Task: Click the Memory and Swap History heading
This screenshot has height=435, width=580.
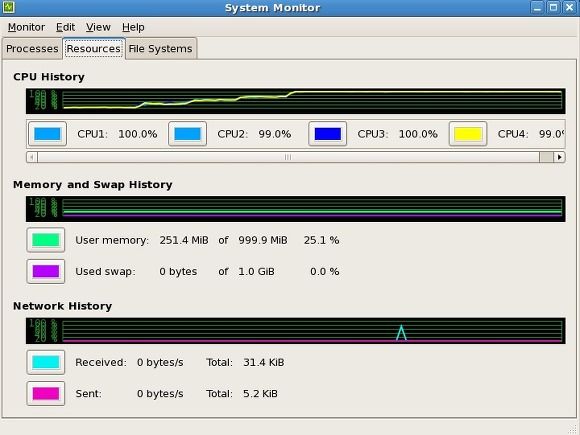Action: point(93,185)
